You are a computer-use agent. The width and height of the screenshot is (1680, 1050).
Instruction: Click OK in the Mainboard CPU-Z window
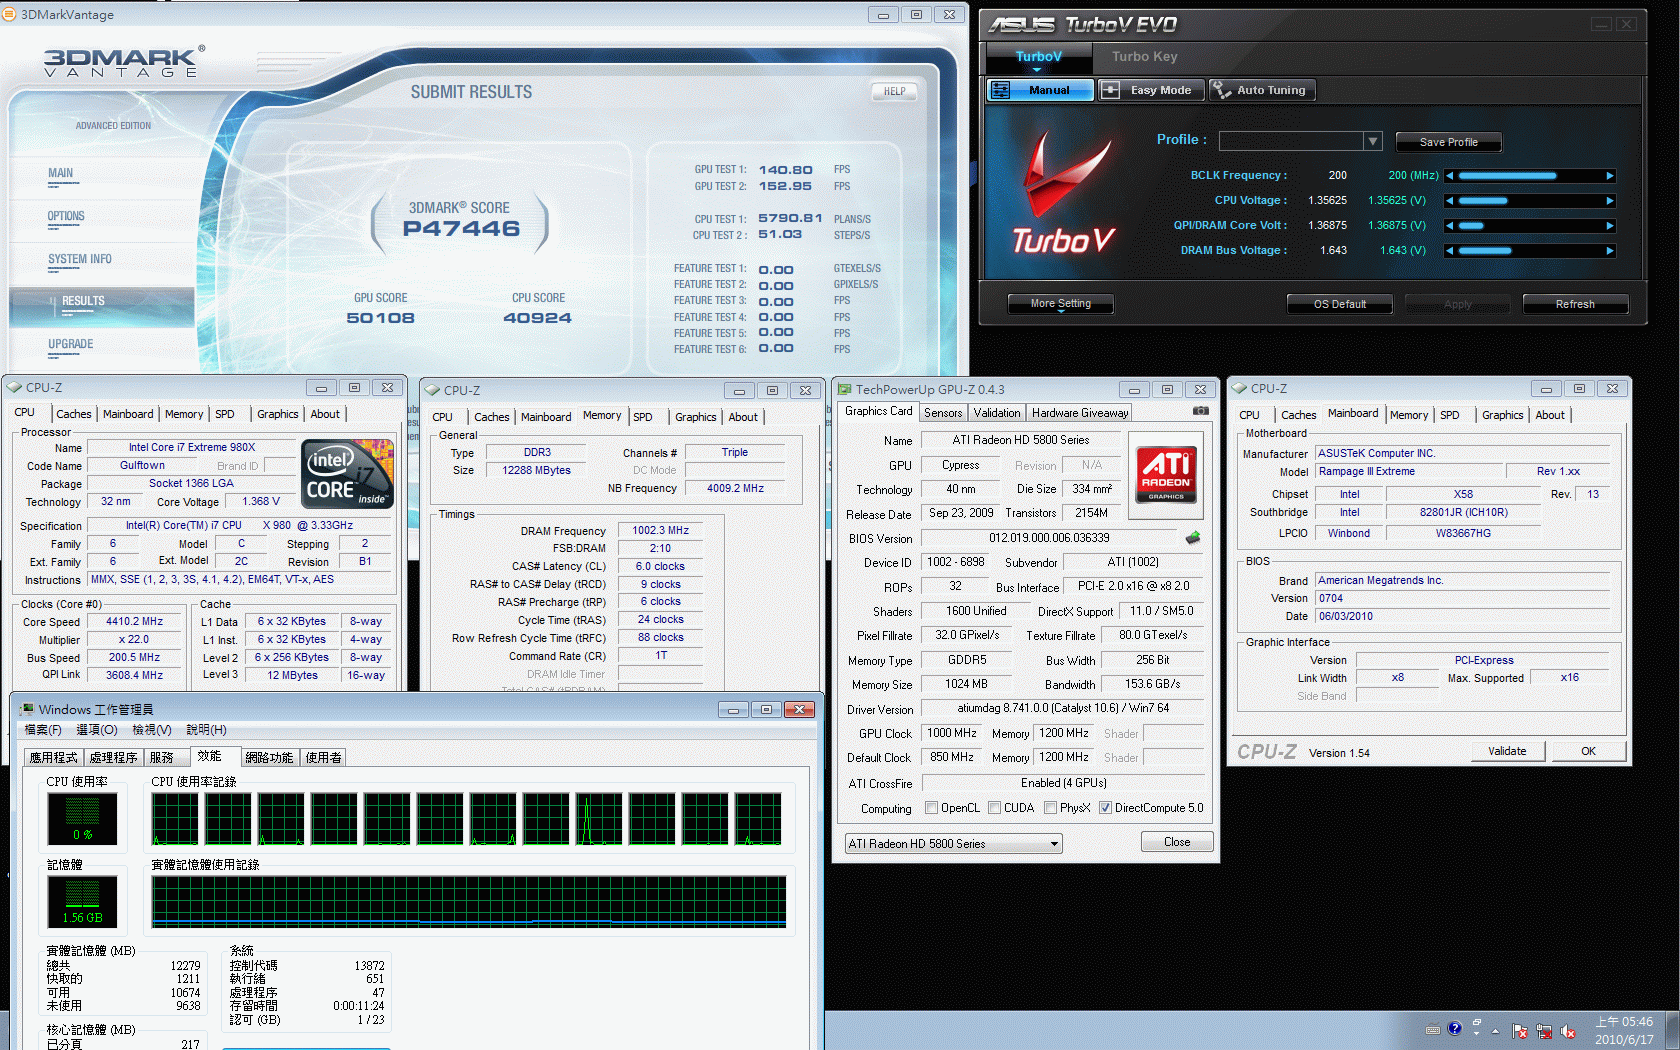(x=1588, y=751)
